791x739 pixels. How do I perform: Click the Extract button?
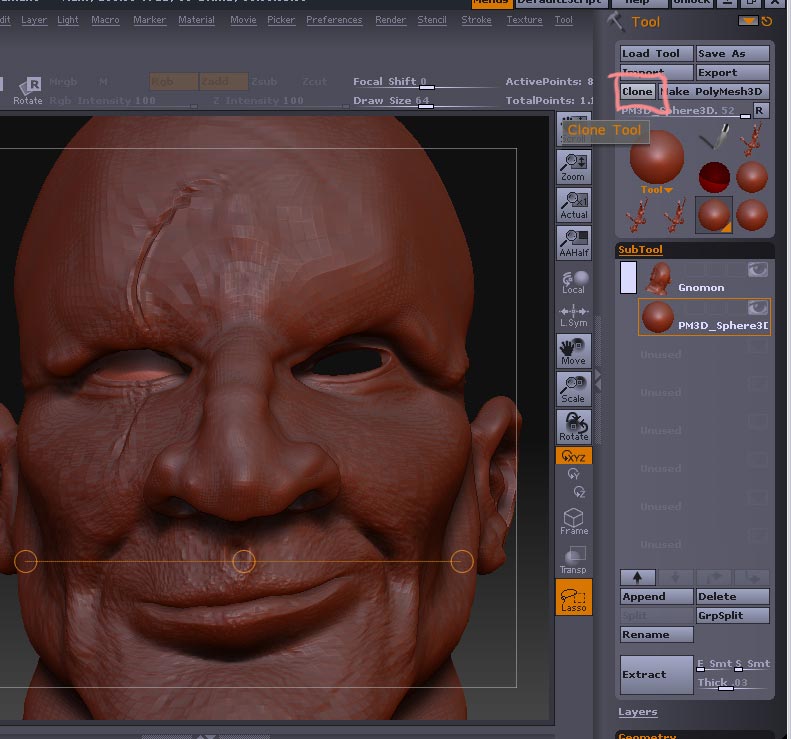pos(657,674)
